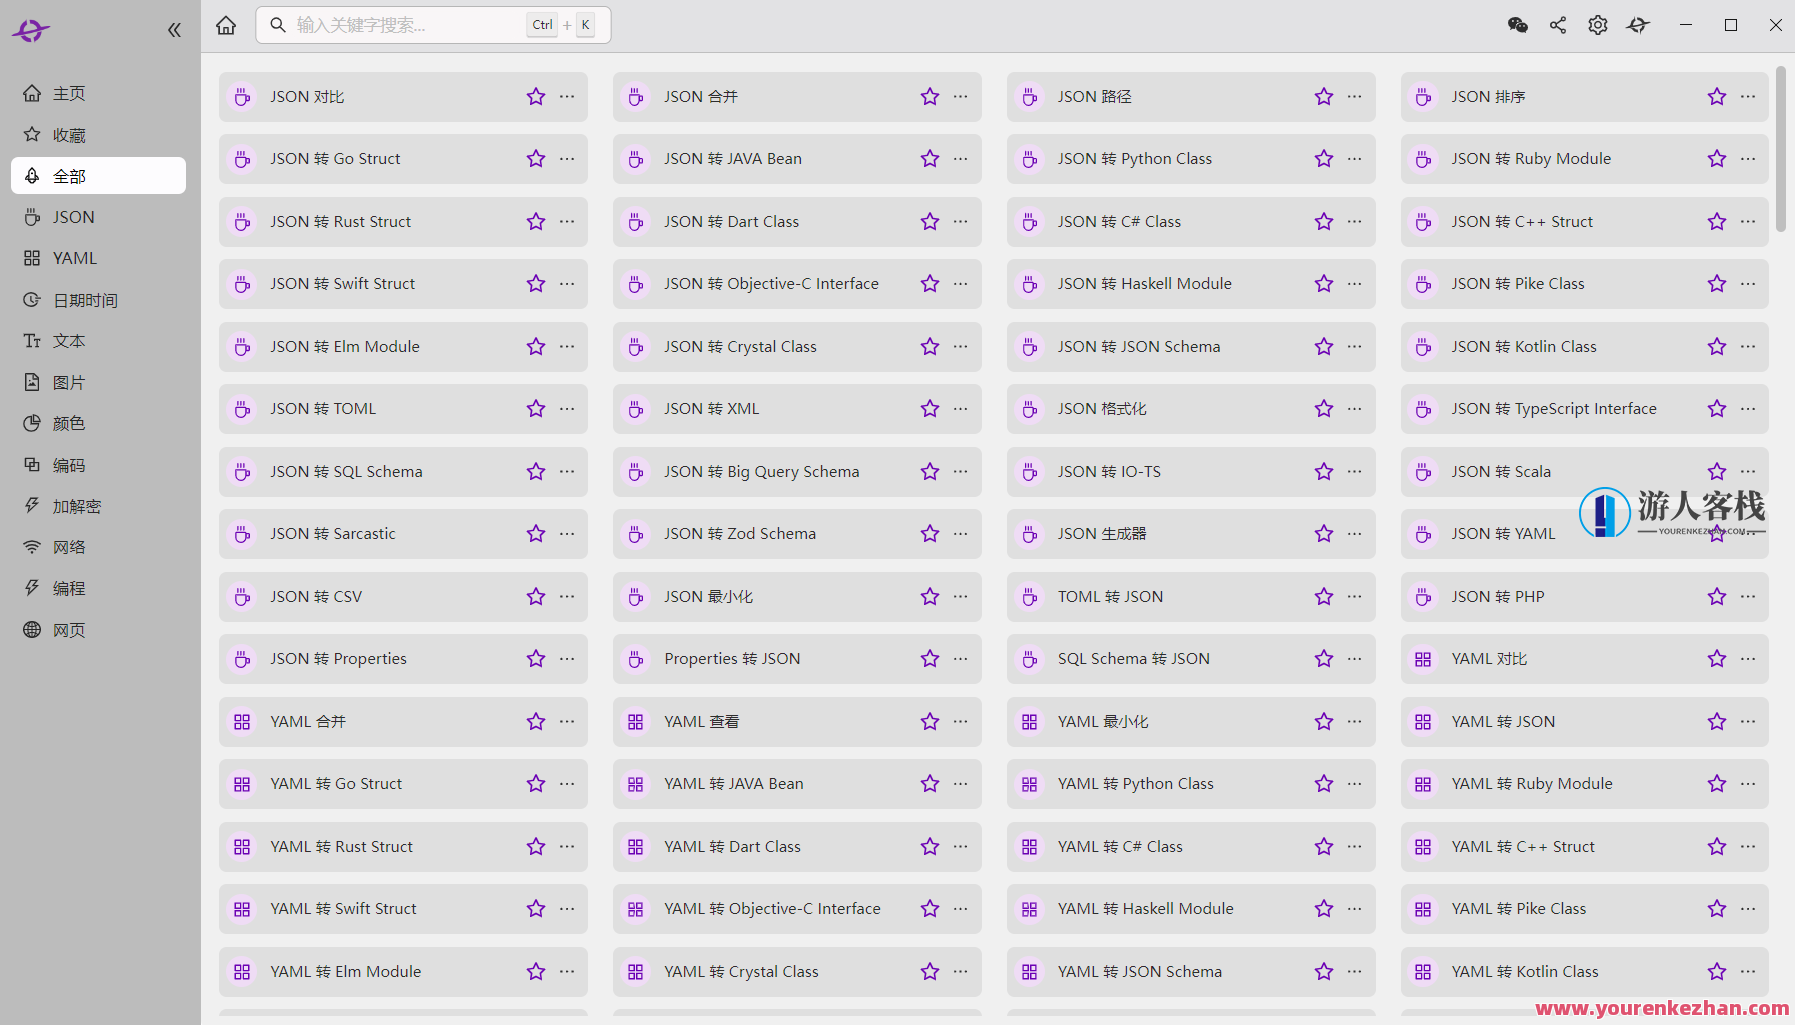
Task: Open the WeChat icon in top bar
Action: (x=1517, y=25)
